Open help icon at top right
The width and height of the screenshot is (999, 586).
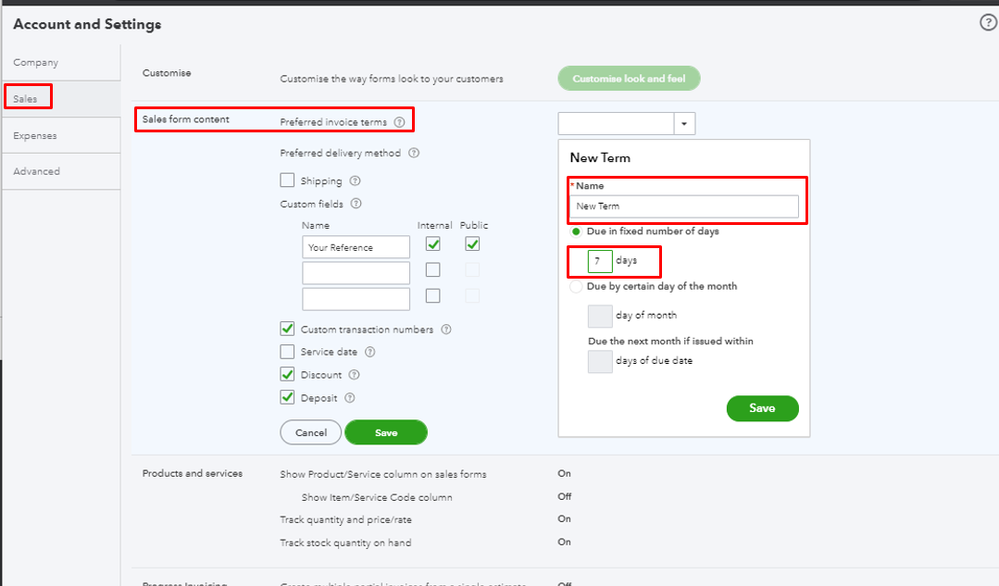click(x=988, y=23)
